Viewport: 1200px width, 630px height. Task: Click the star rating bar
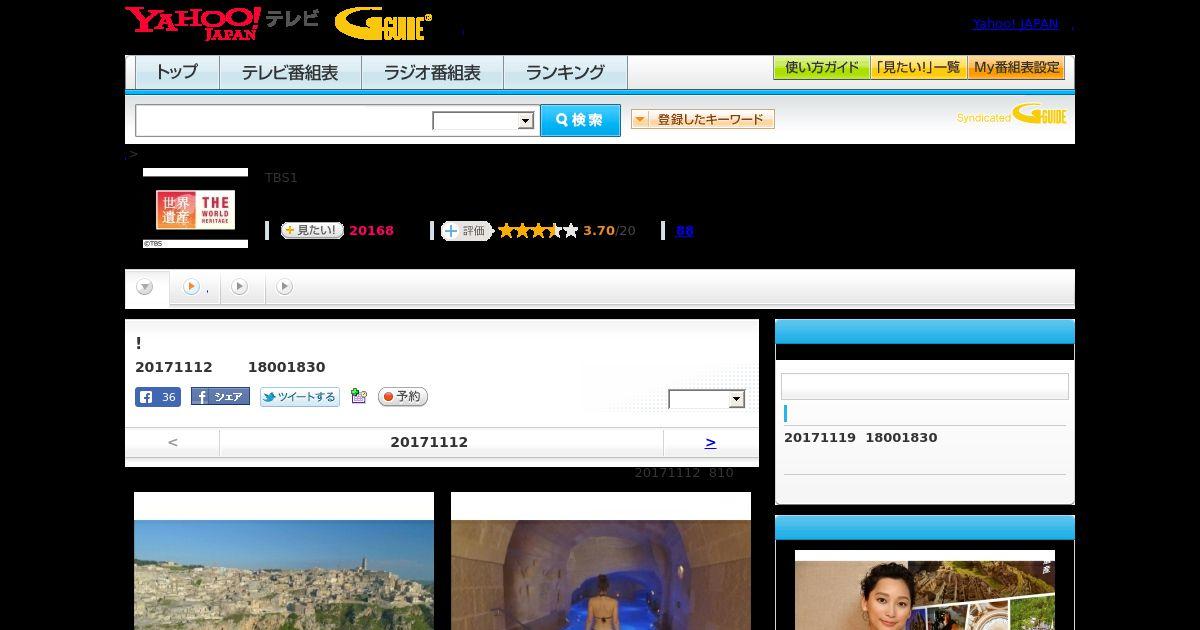[x=538, y=231]
